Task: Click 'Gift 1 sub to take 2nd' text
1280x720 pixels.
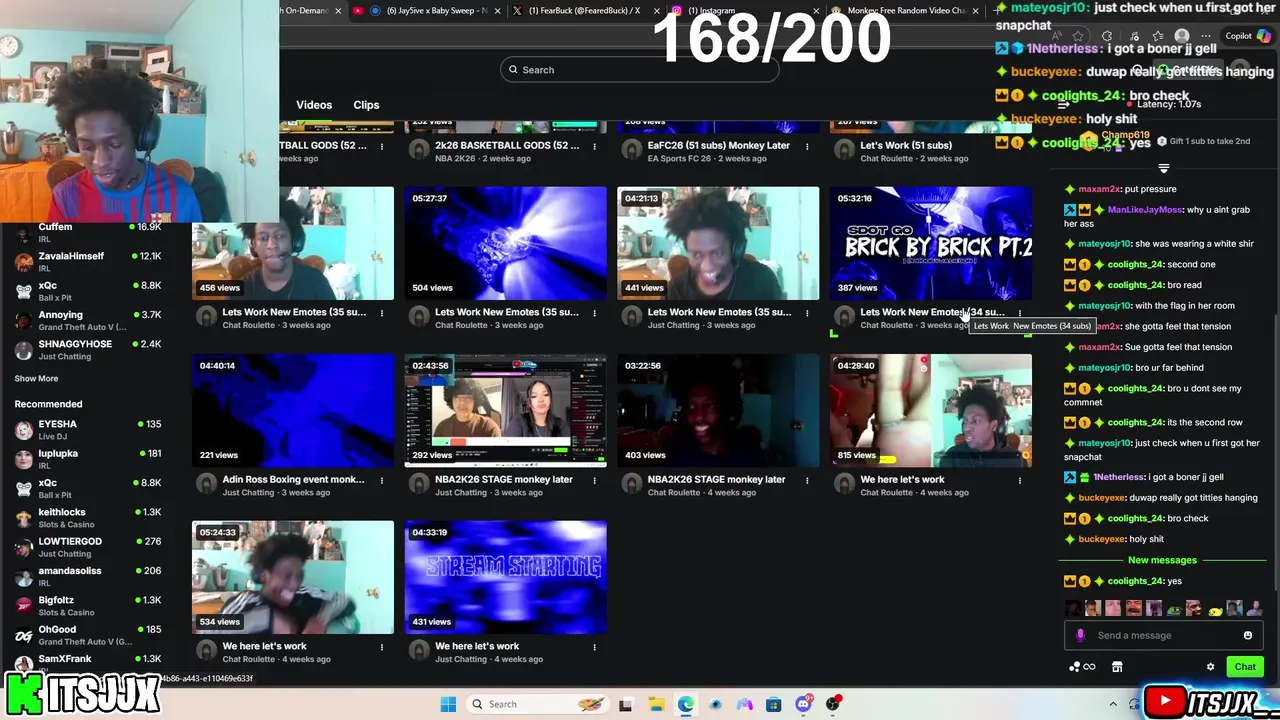Action: [x=1209, y=142]
